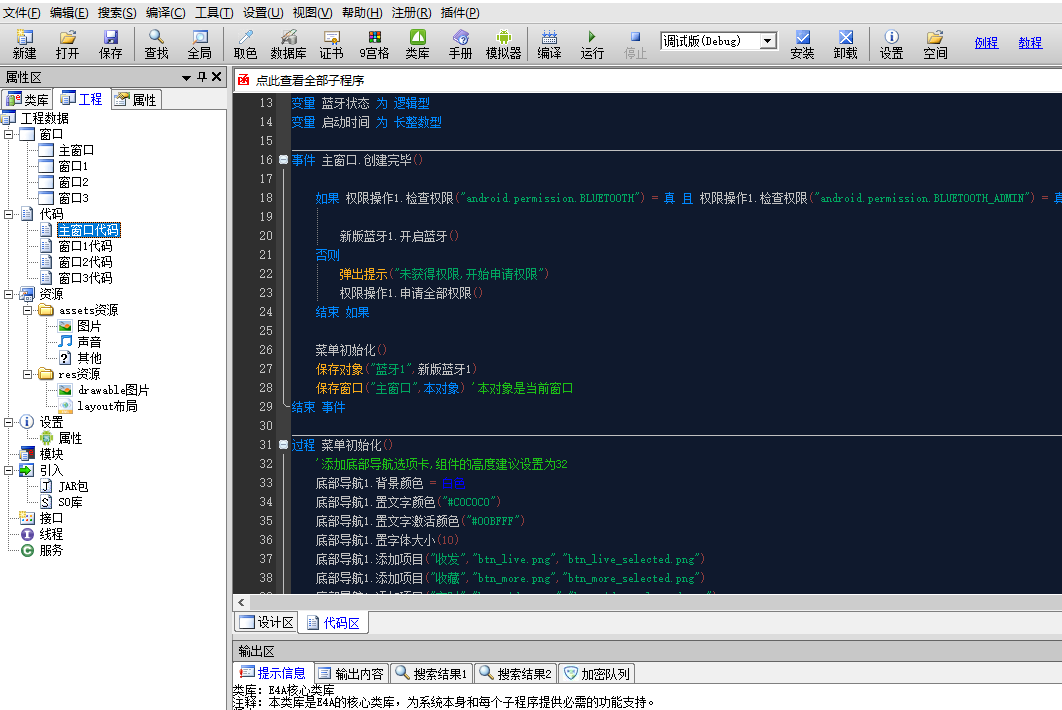Image resolution: width=1062 pixels, height=710 pixels.
Task: Fold the 过程 菜单初始化 code block
Action: [x=283, y=445]
